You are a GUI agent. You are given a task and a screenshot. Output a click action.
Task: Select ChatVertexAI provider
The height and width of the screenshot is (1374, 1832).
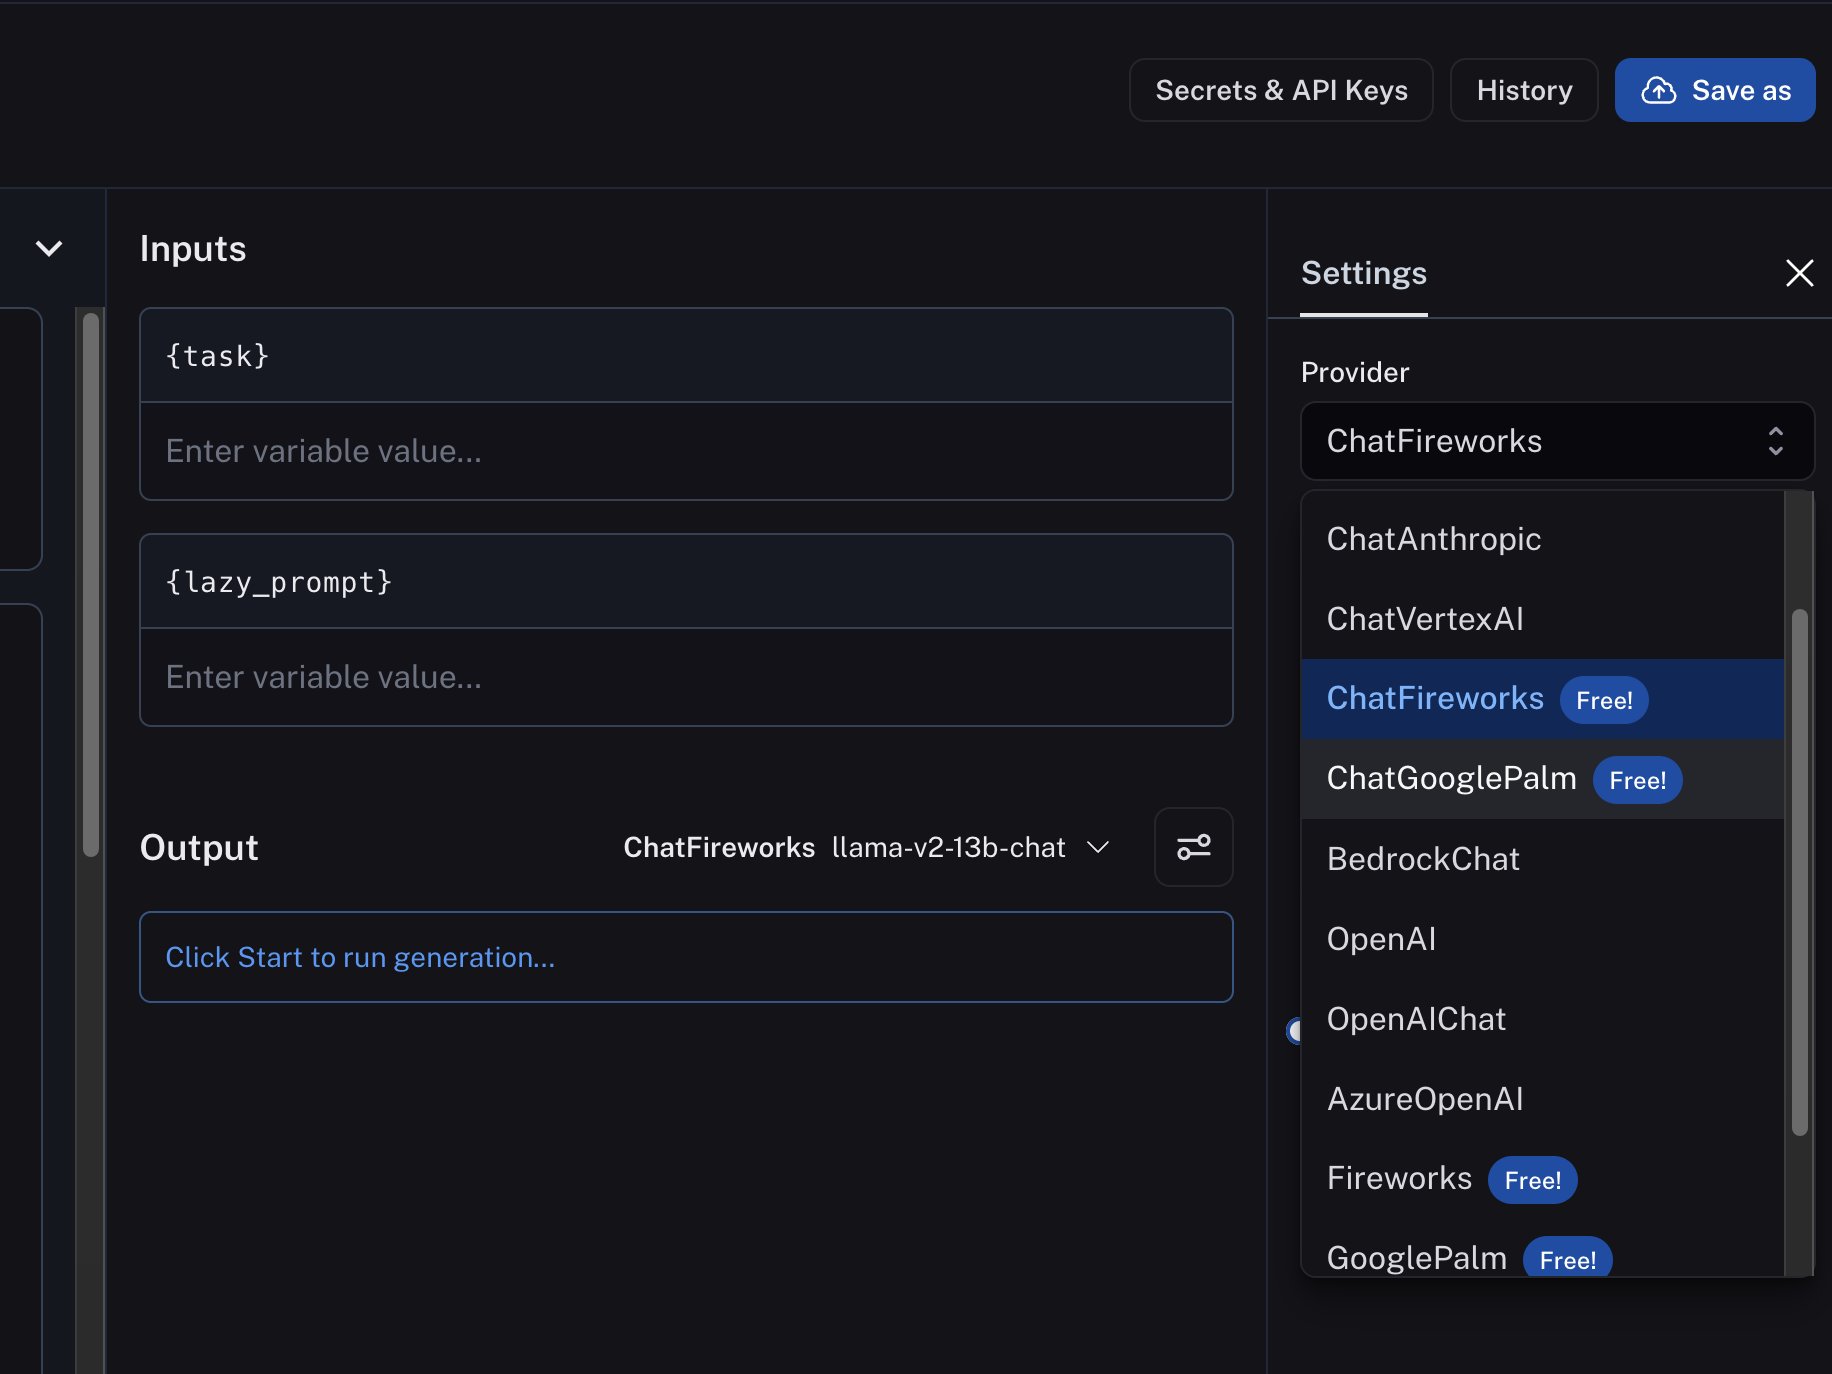(x=1542, y=619)
